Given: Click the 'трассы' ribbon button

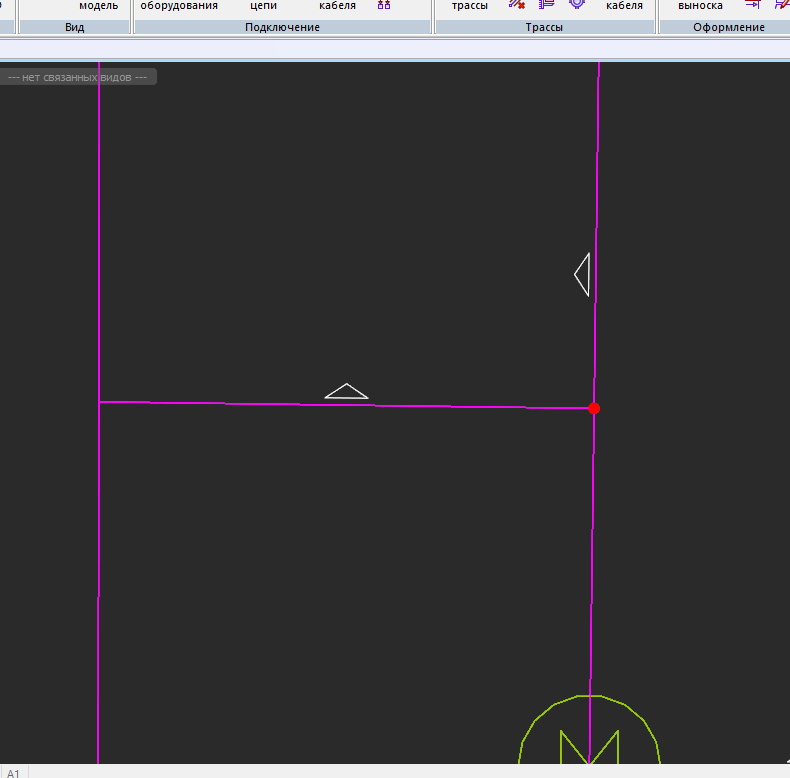Looking at the screenshot, I should tap(469, 6).
